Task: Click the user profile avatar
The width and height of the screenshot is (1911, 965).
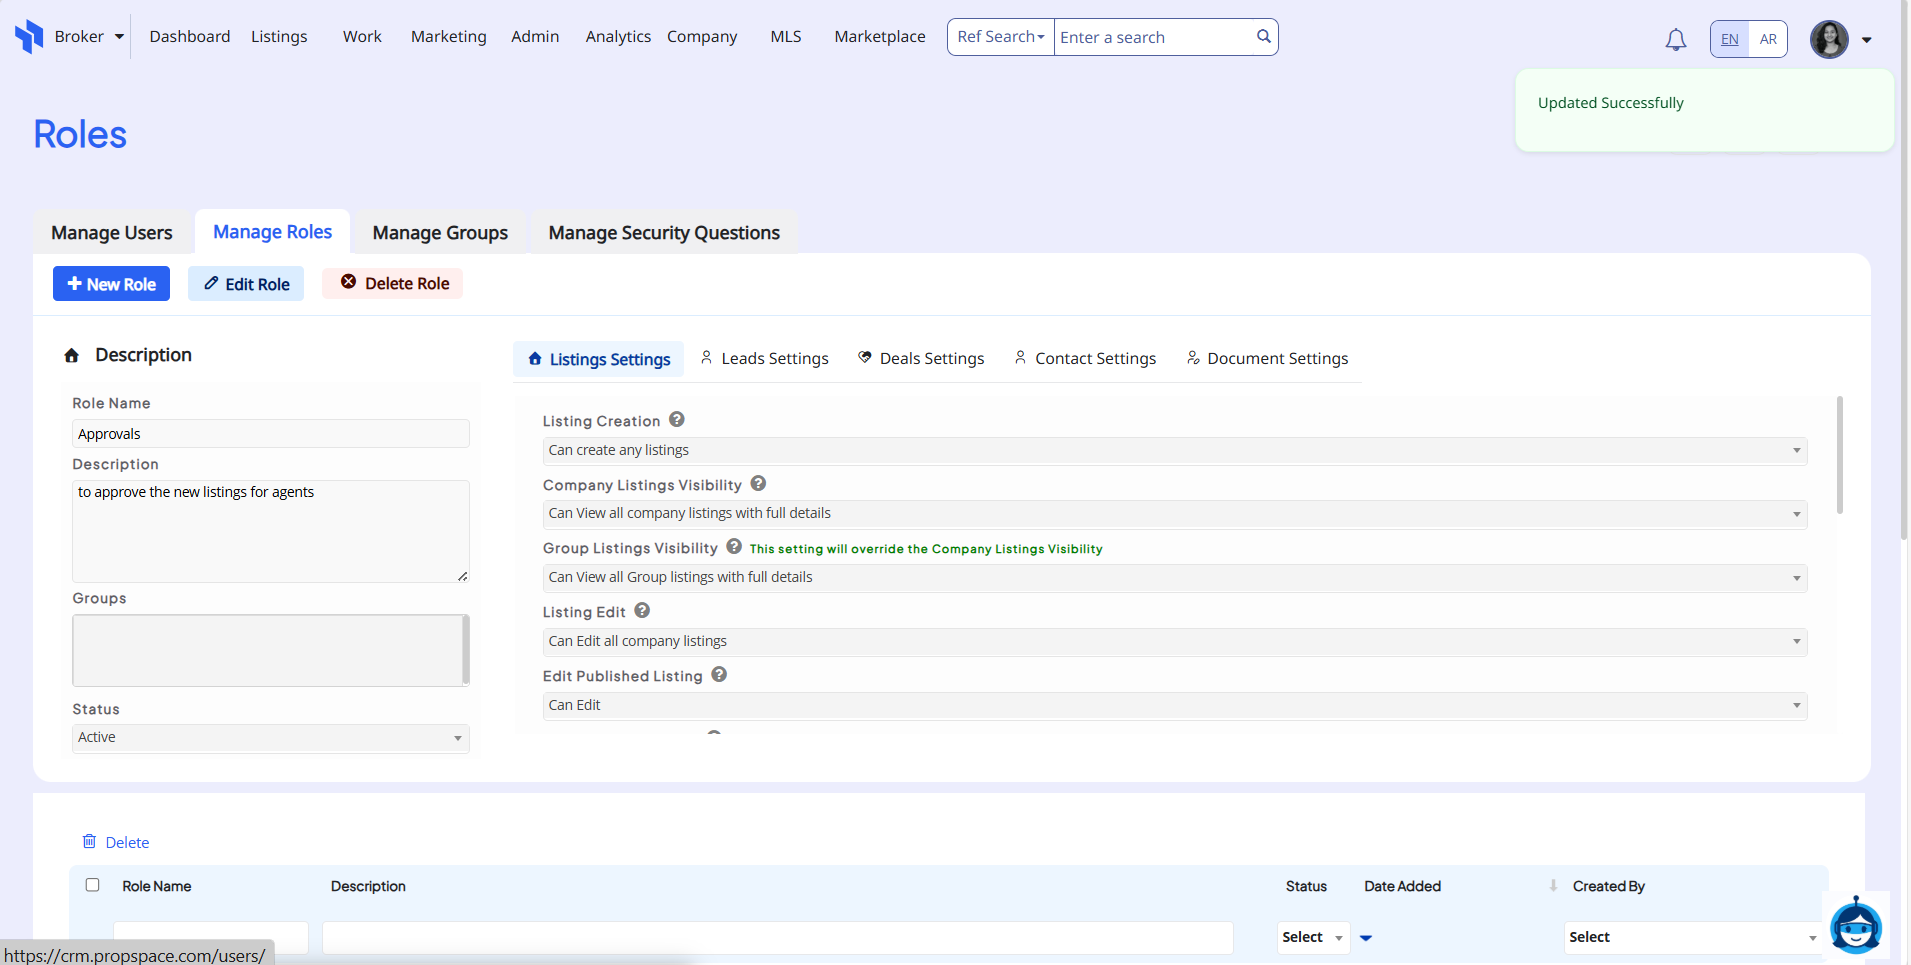Action: 1829,39
